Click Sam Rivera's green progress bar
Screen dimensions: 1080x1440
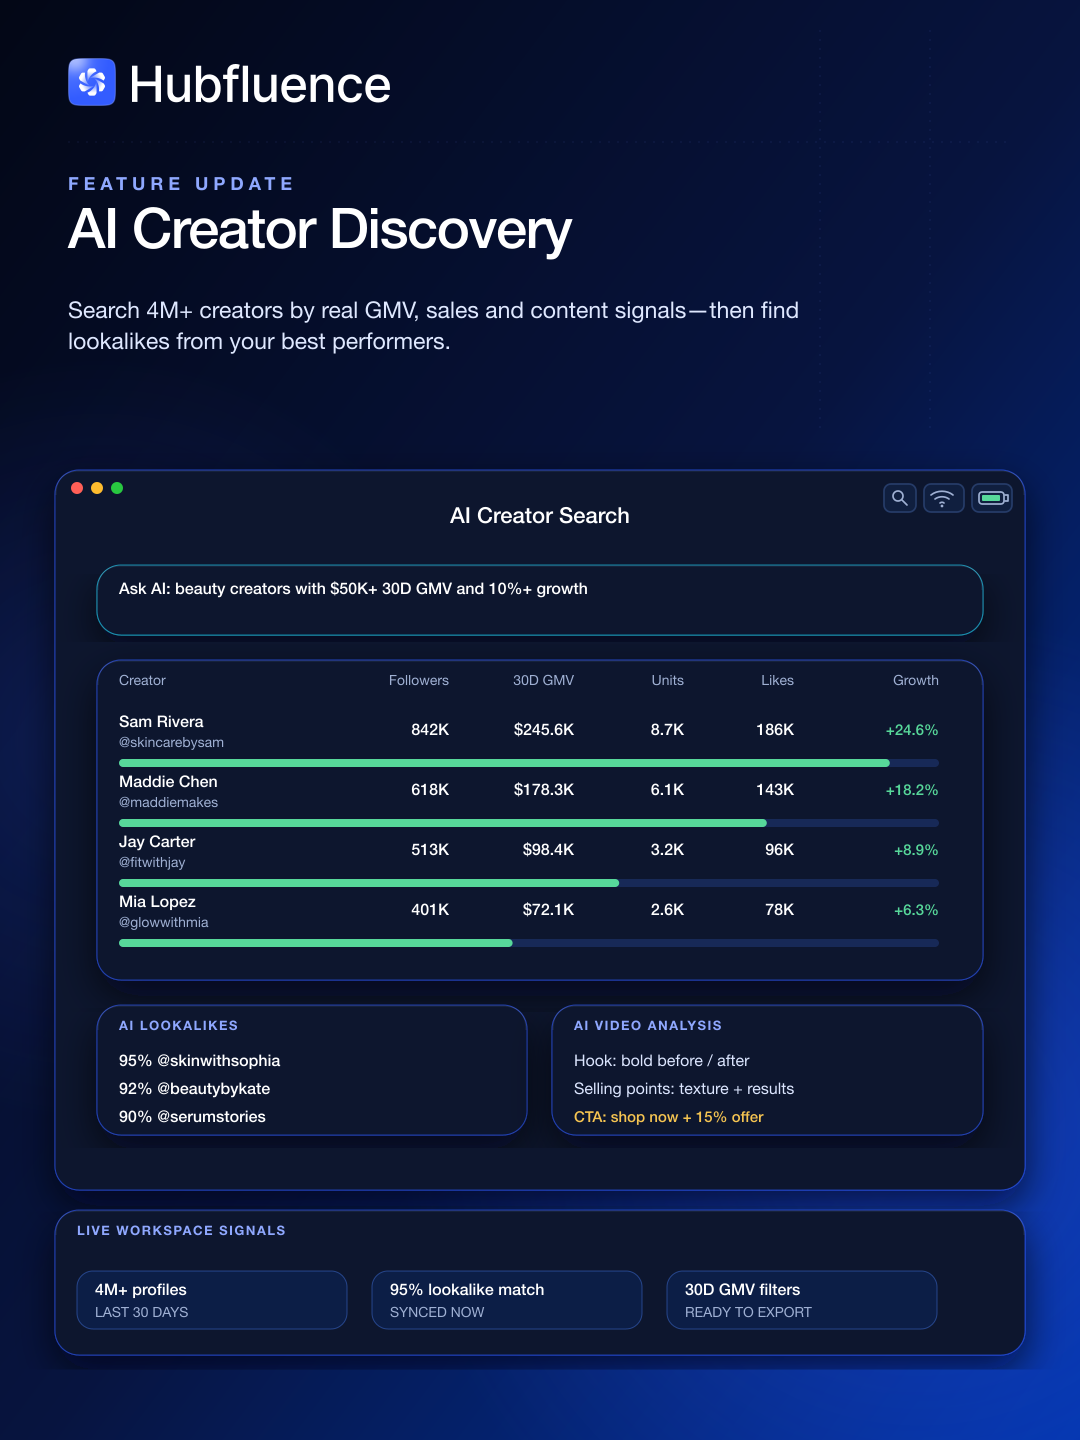[504, 763]
